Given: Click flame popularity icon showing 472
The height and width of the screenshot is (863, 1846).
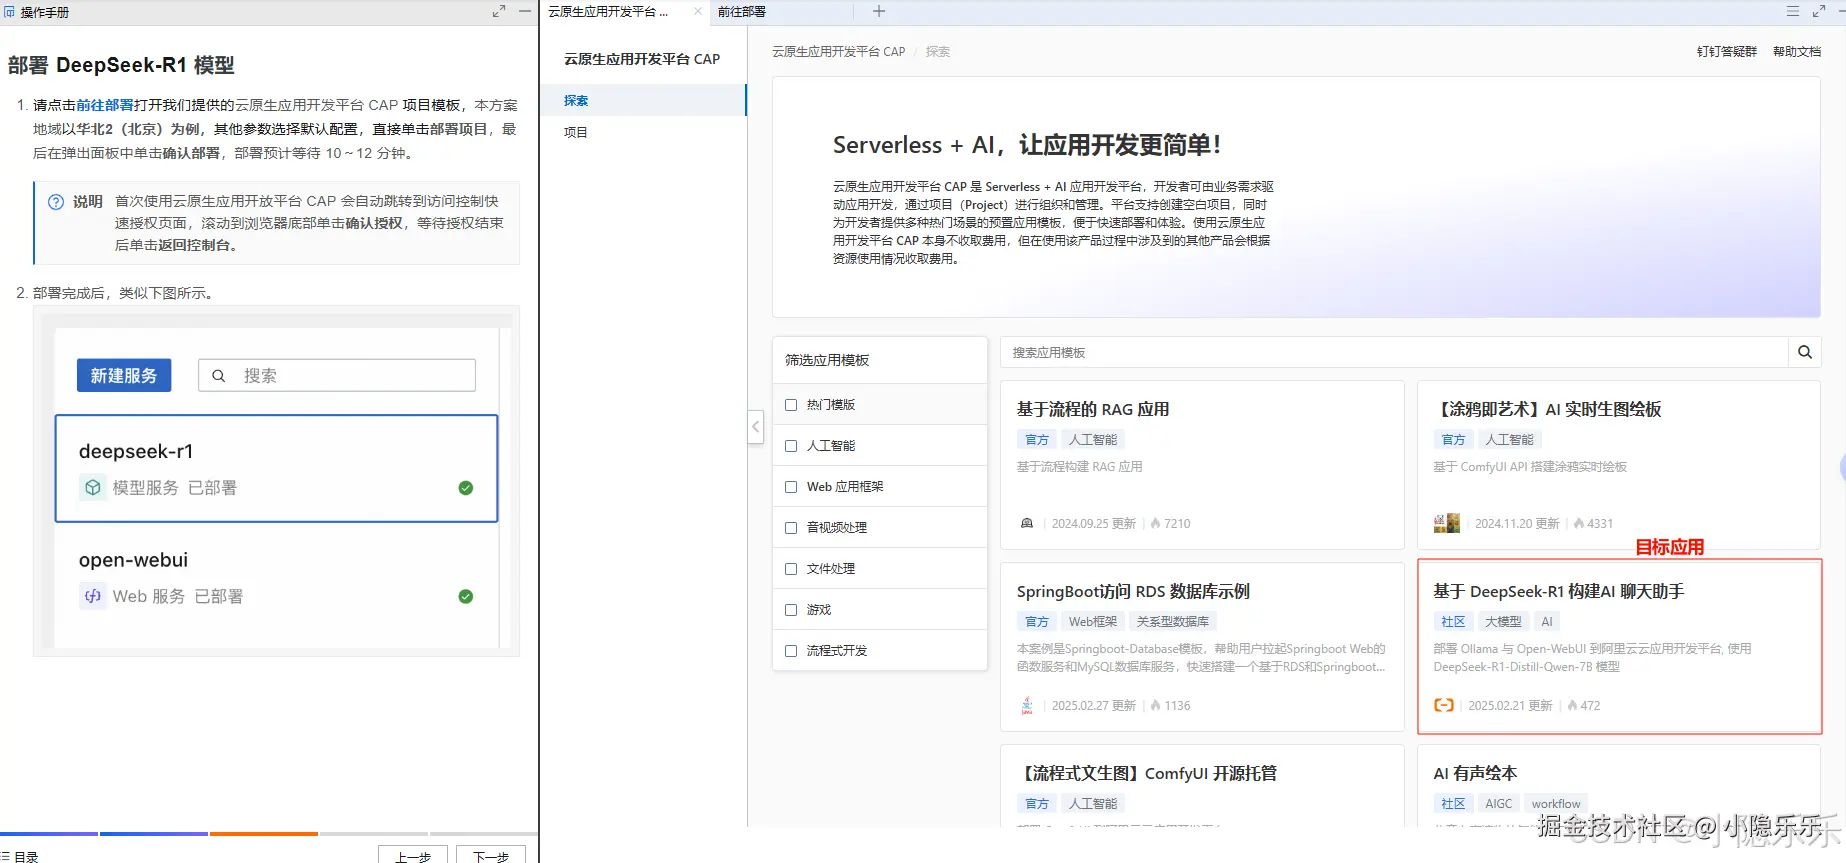Looking at the screenshot, I should point(1573,706).
